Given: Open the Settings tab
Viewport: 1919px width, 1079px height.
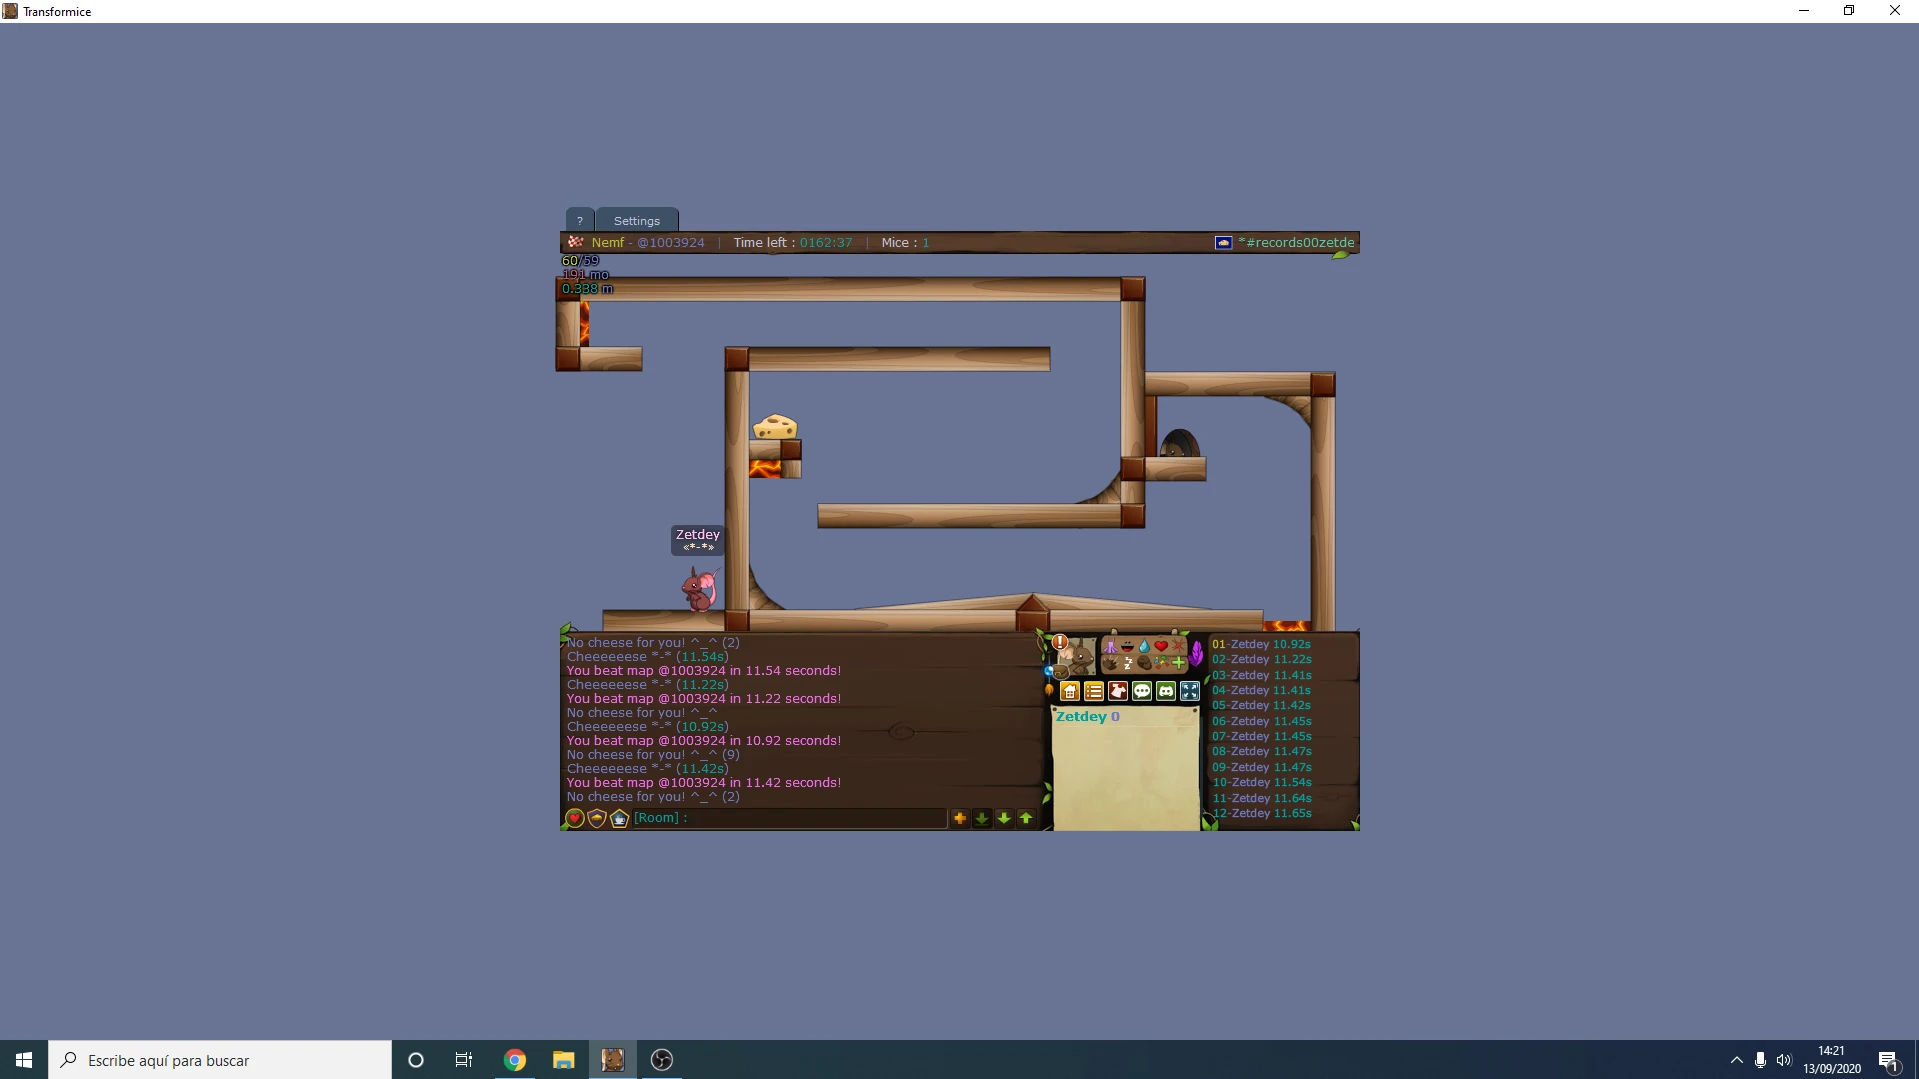Looking at the screenshot, I should coord(637,220).
